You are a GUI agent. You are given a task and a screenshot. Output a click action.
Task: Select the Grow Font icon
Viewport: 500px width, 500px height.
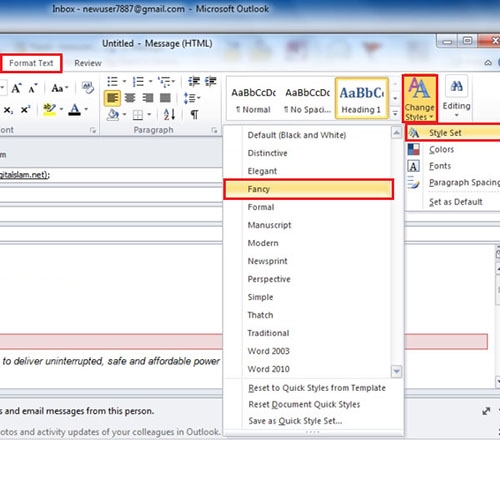16,88
